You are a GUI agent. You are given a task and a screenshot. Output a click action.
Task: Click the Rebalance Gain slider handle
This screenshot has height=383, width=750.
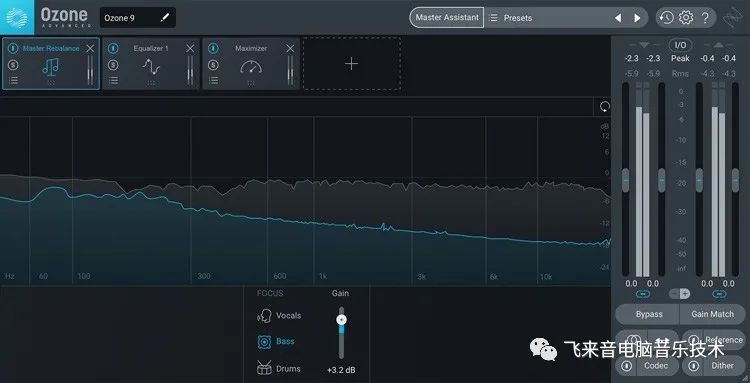(x=341, y=320)
